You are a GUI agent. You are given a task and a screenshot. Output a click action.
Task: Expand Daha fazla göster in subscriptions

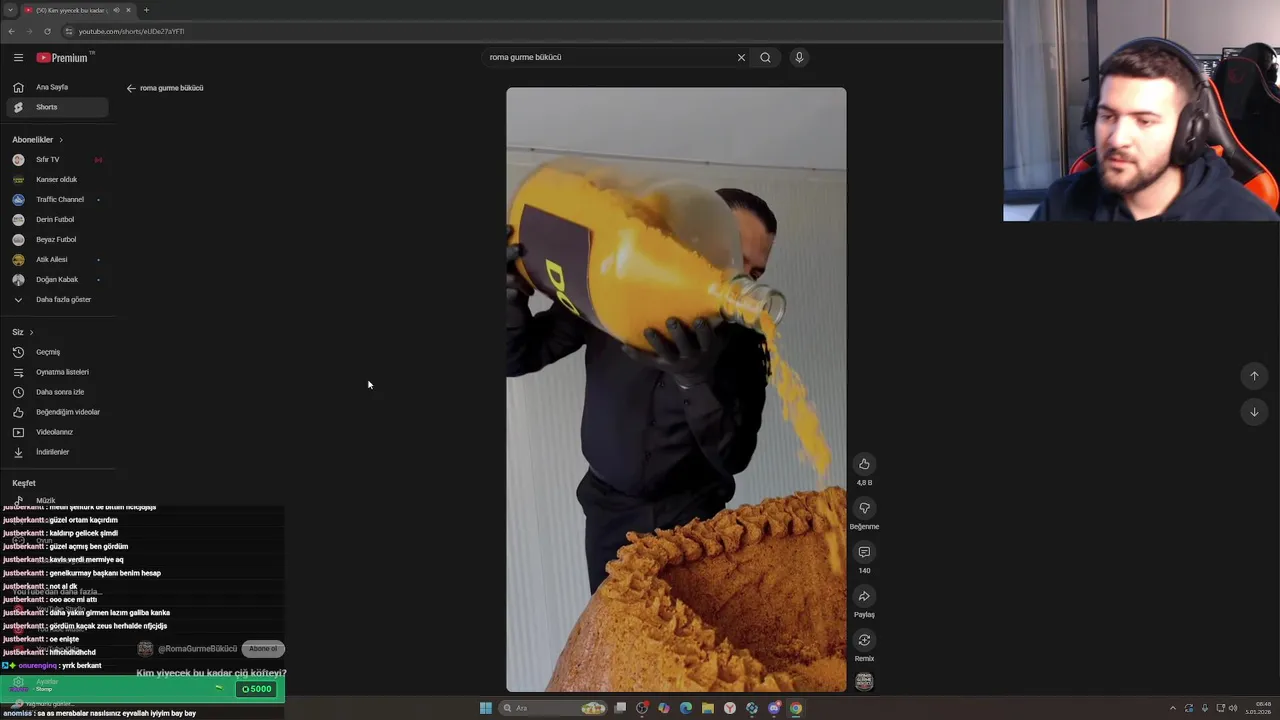coord(56,300)
